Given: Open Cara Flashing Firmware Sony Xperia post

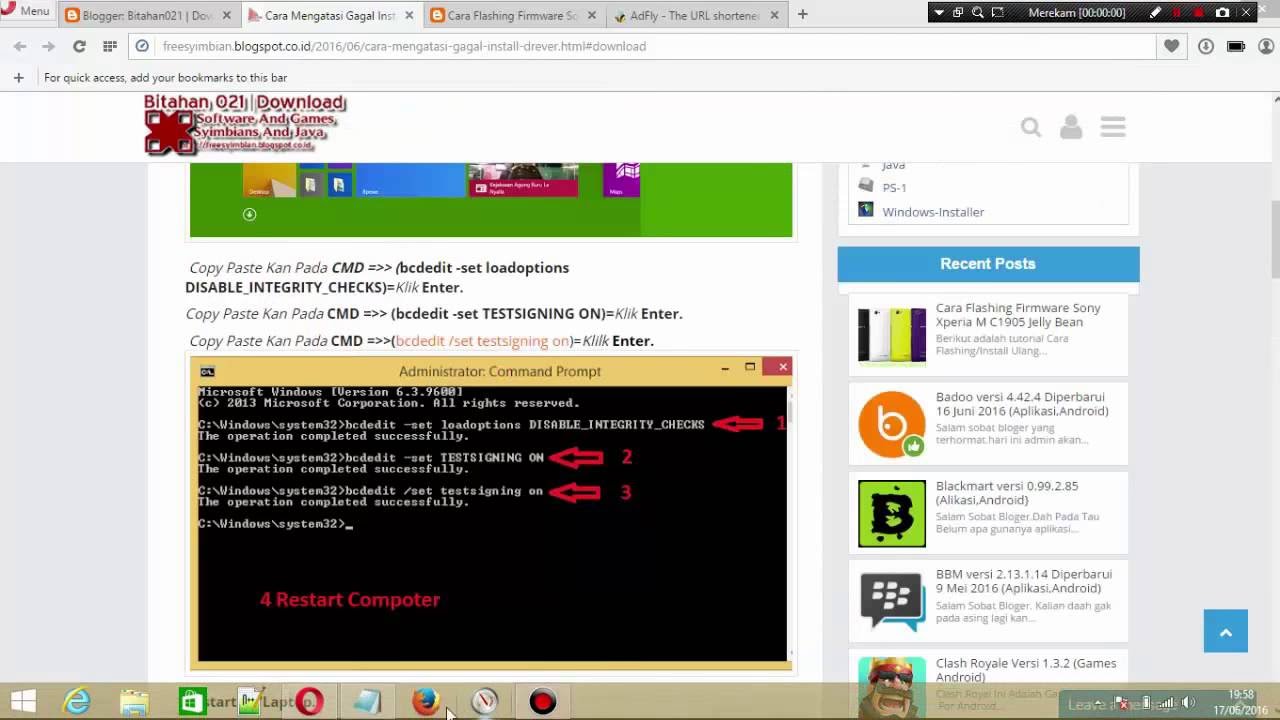Looking at the screenshot, I should pos(1018,315).
